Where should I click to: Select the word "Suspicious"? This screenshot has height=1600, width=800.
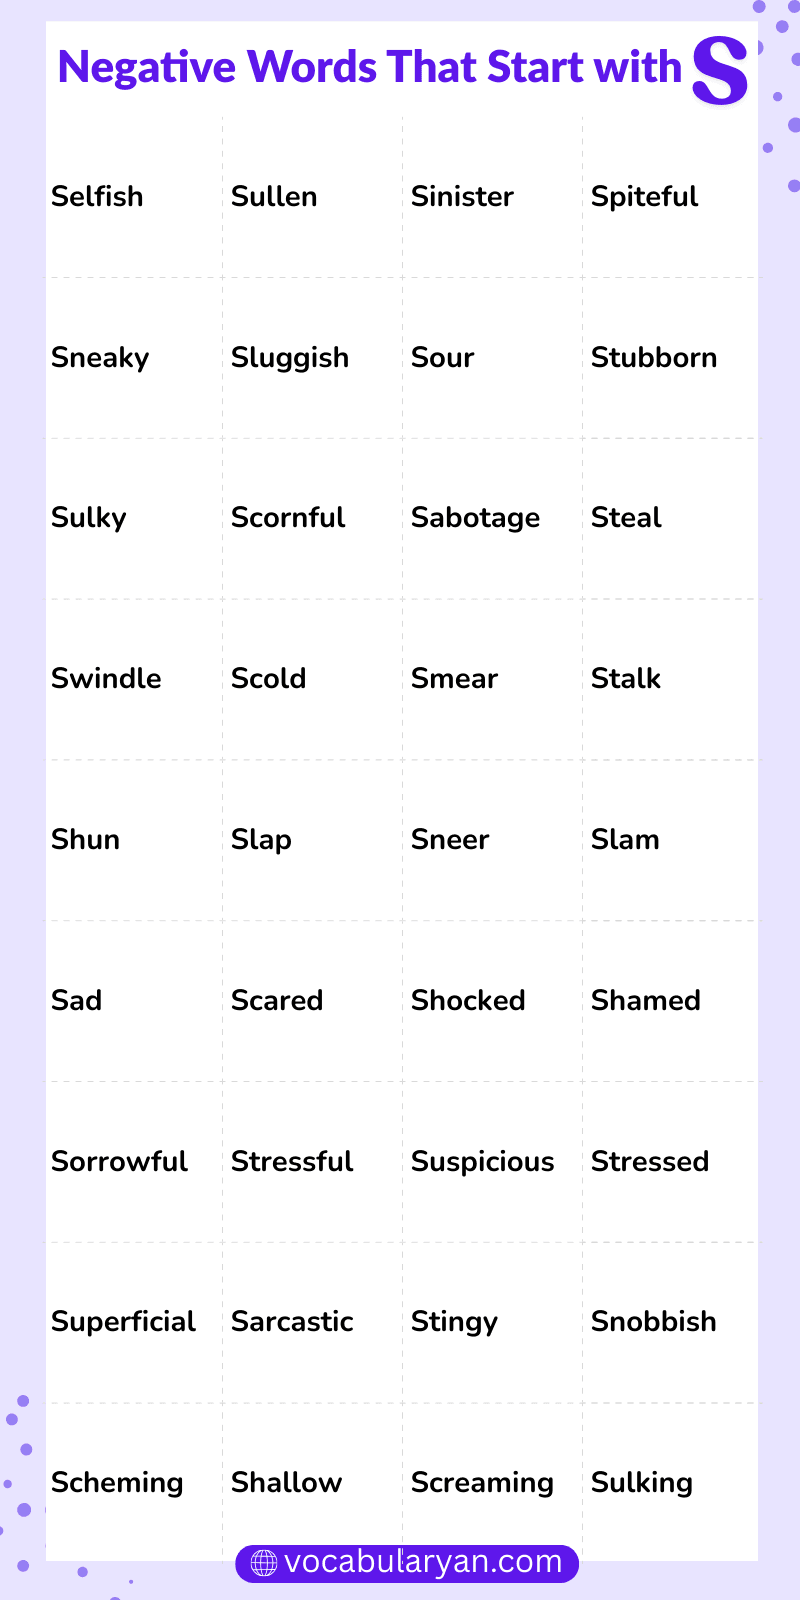[482, 1161]
